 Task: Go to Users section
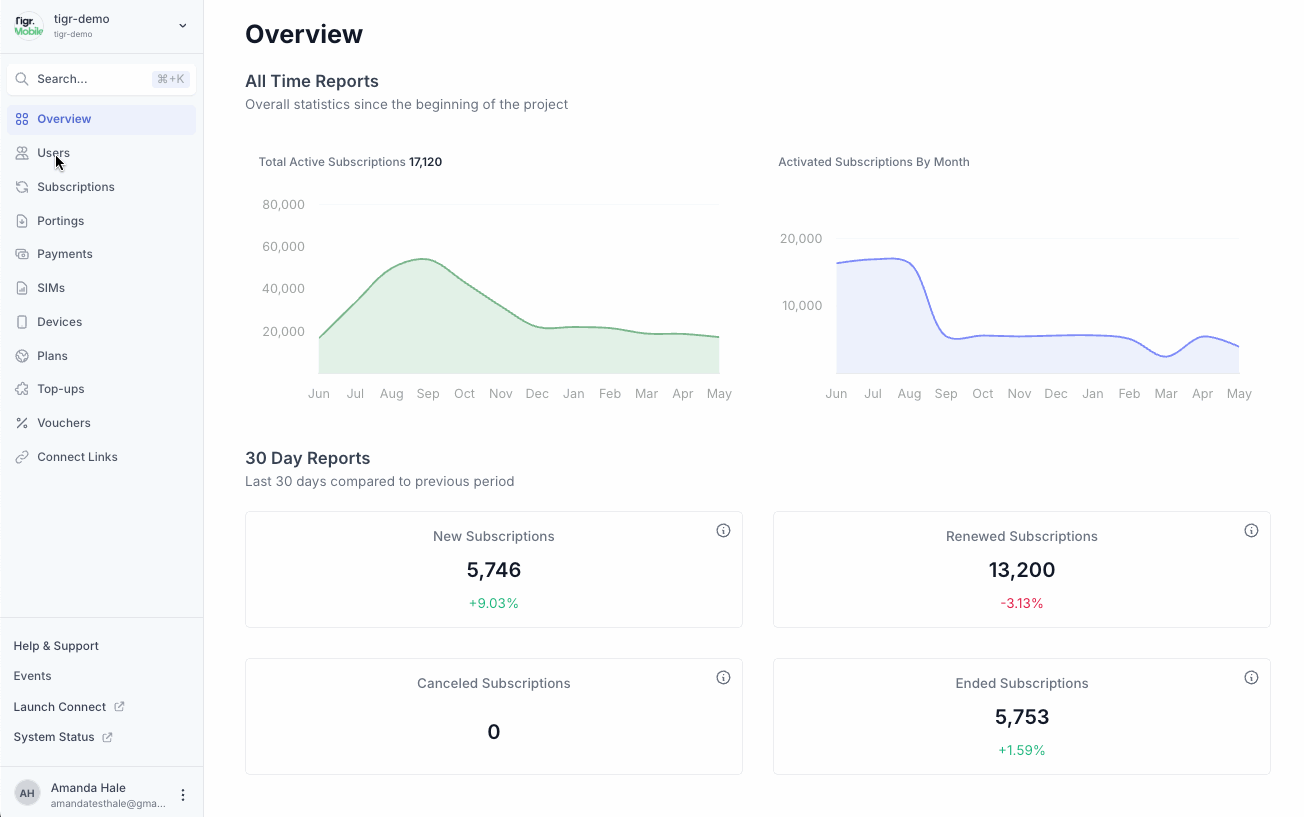pyautogui.click(x=53, y=153)
